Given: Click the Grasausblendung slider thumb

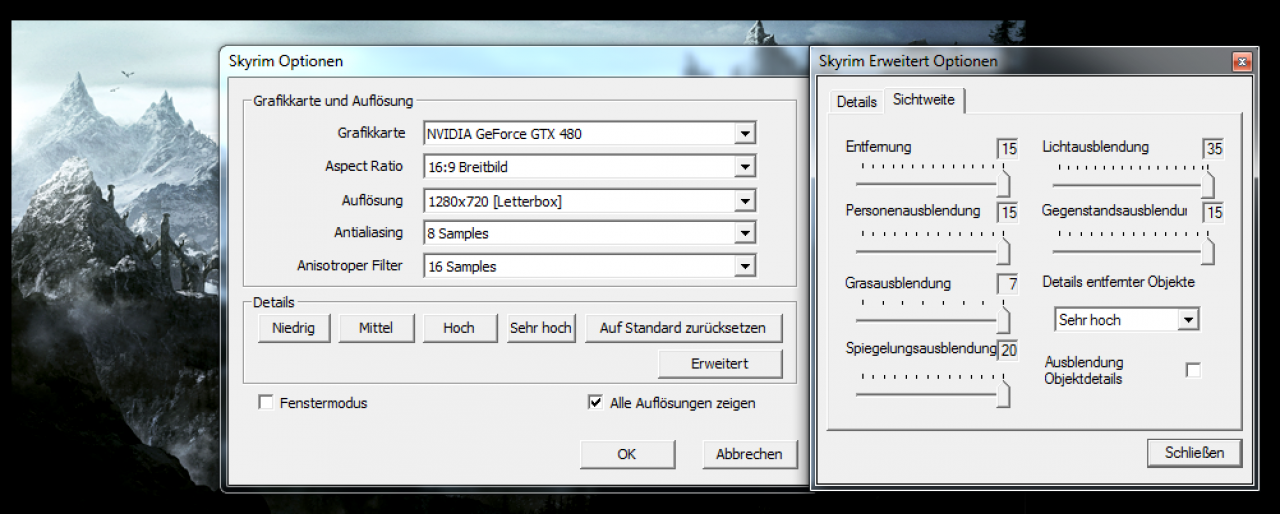Looking at the screenshot, I should click(x=1004, y=321).
